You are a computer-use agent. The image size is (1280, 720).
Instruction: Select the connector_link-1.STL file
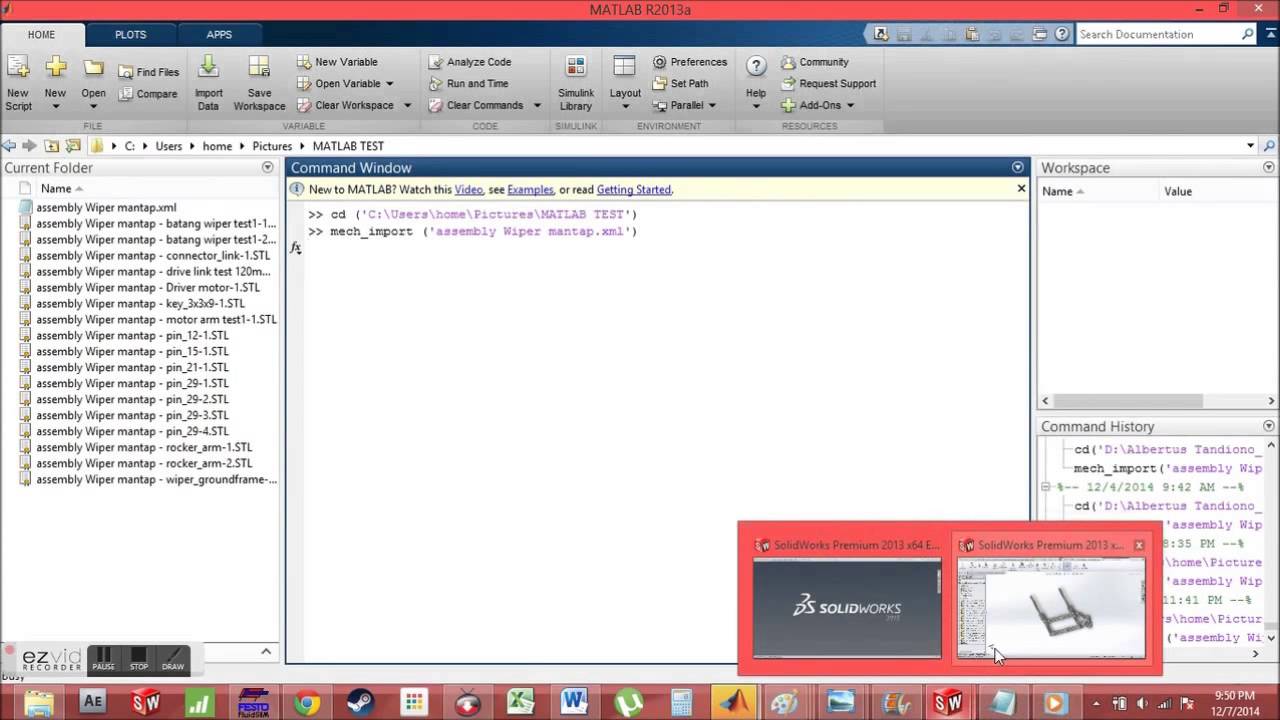pyautogui.click(x=153, y=256)
